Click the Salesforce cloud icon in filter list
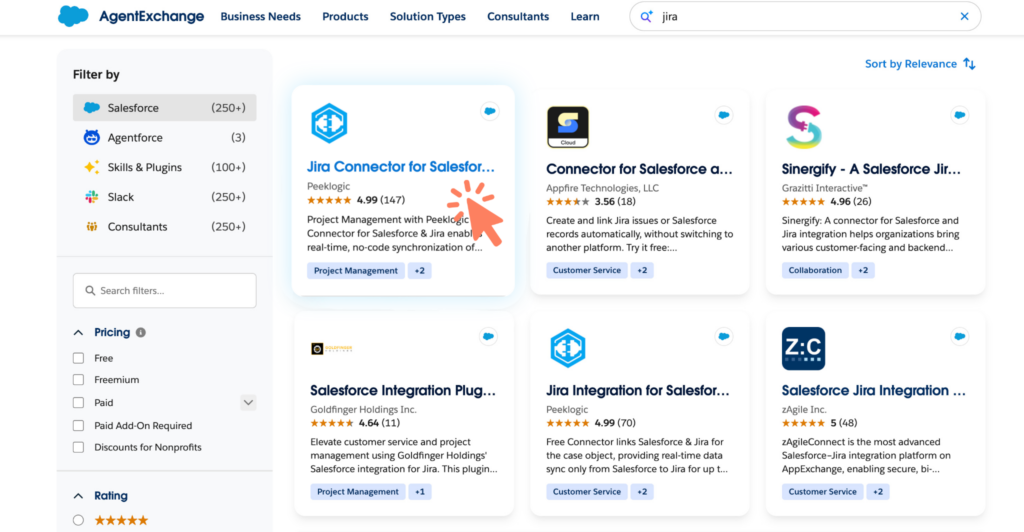1024x532 pixels. (91, 108)
